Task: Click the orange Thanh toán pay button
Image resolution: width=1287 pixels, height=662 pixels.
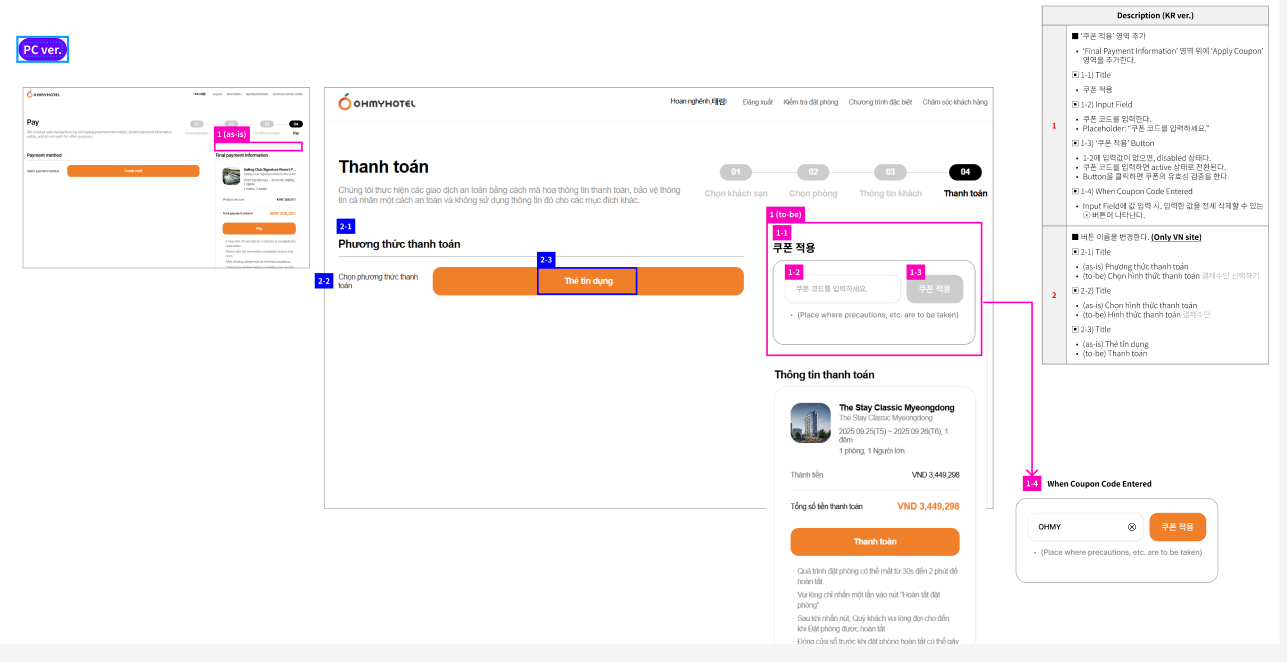Action: click(x=874, y=542)
